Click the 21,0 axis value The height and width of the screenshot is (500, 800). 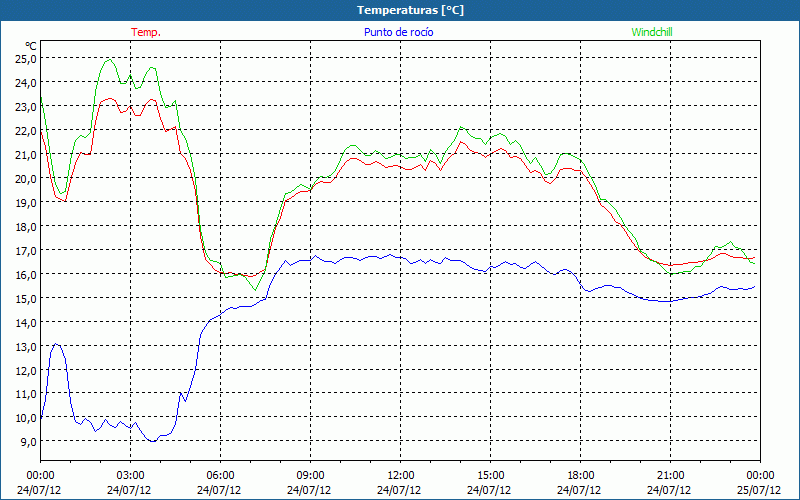point(26,155)
